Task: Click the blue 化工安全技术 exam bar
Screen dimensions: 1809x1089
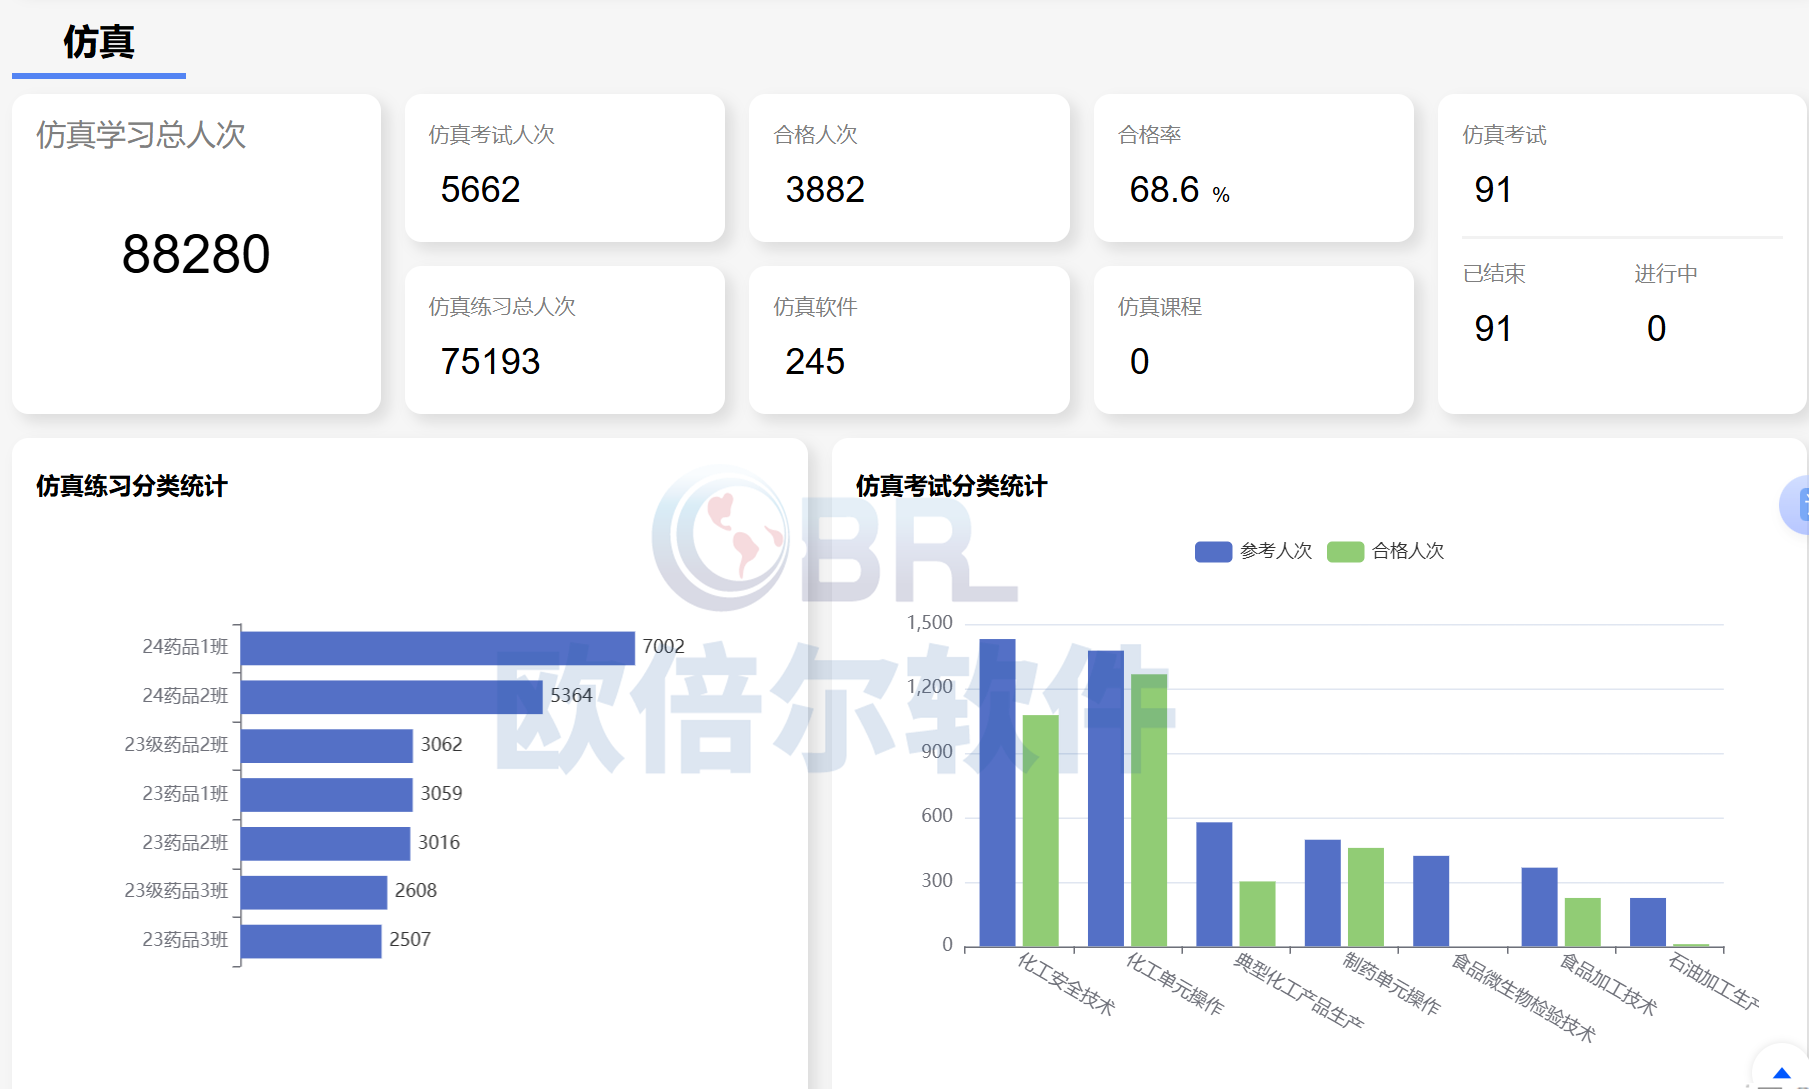Action: point(997,792)
